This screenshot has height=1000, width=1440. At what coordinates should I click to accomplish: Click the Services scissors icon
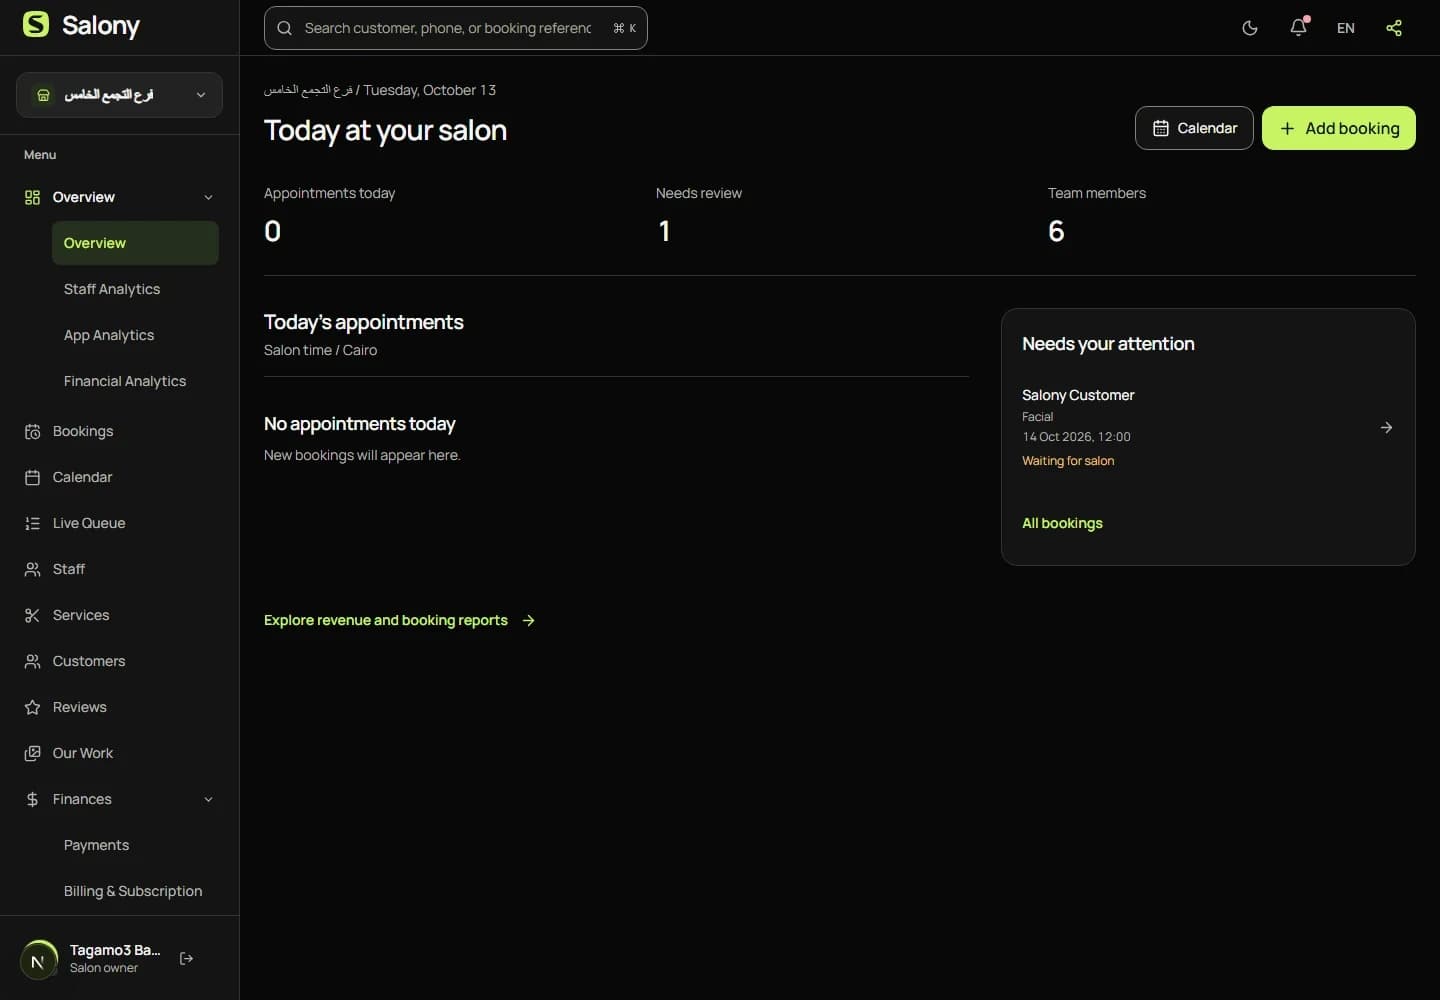pos(32,615)
